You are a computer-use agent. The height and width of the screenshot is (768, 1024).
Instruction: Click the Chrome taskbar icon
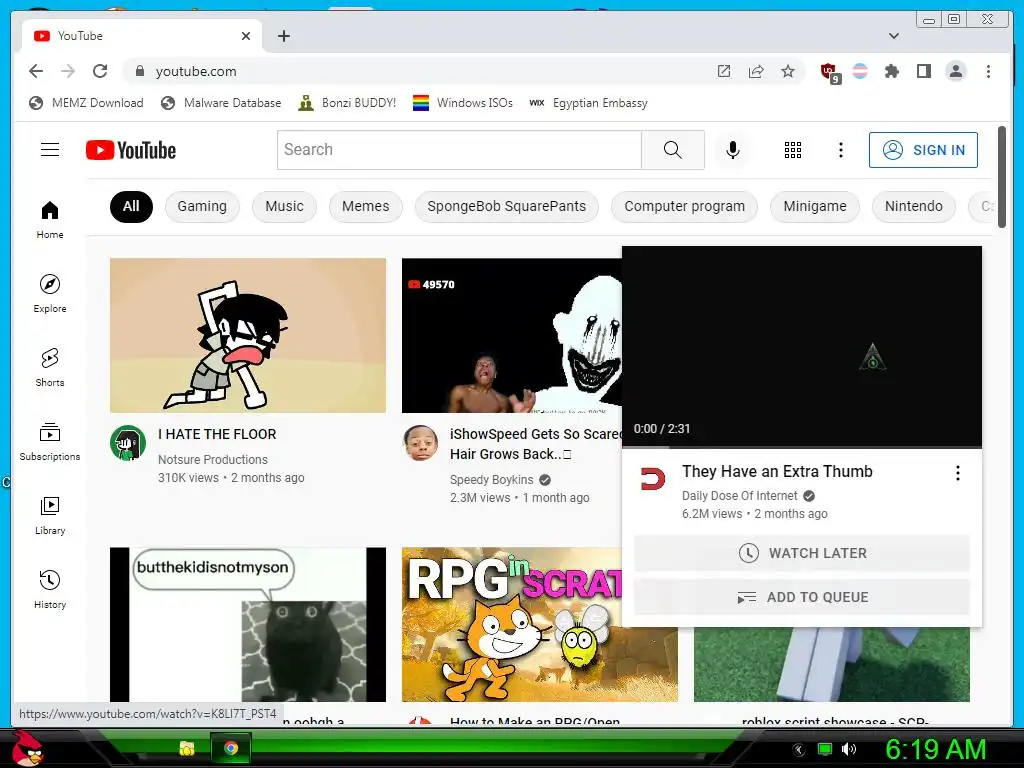tap(231, 748)
